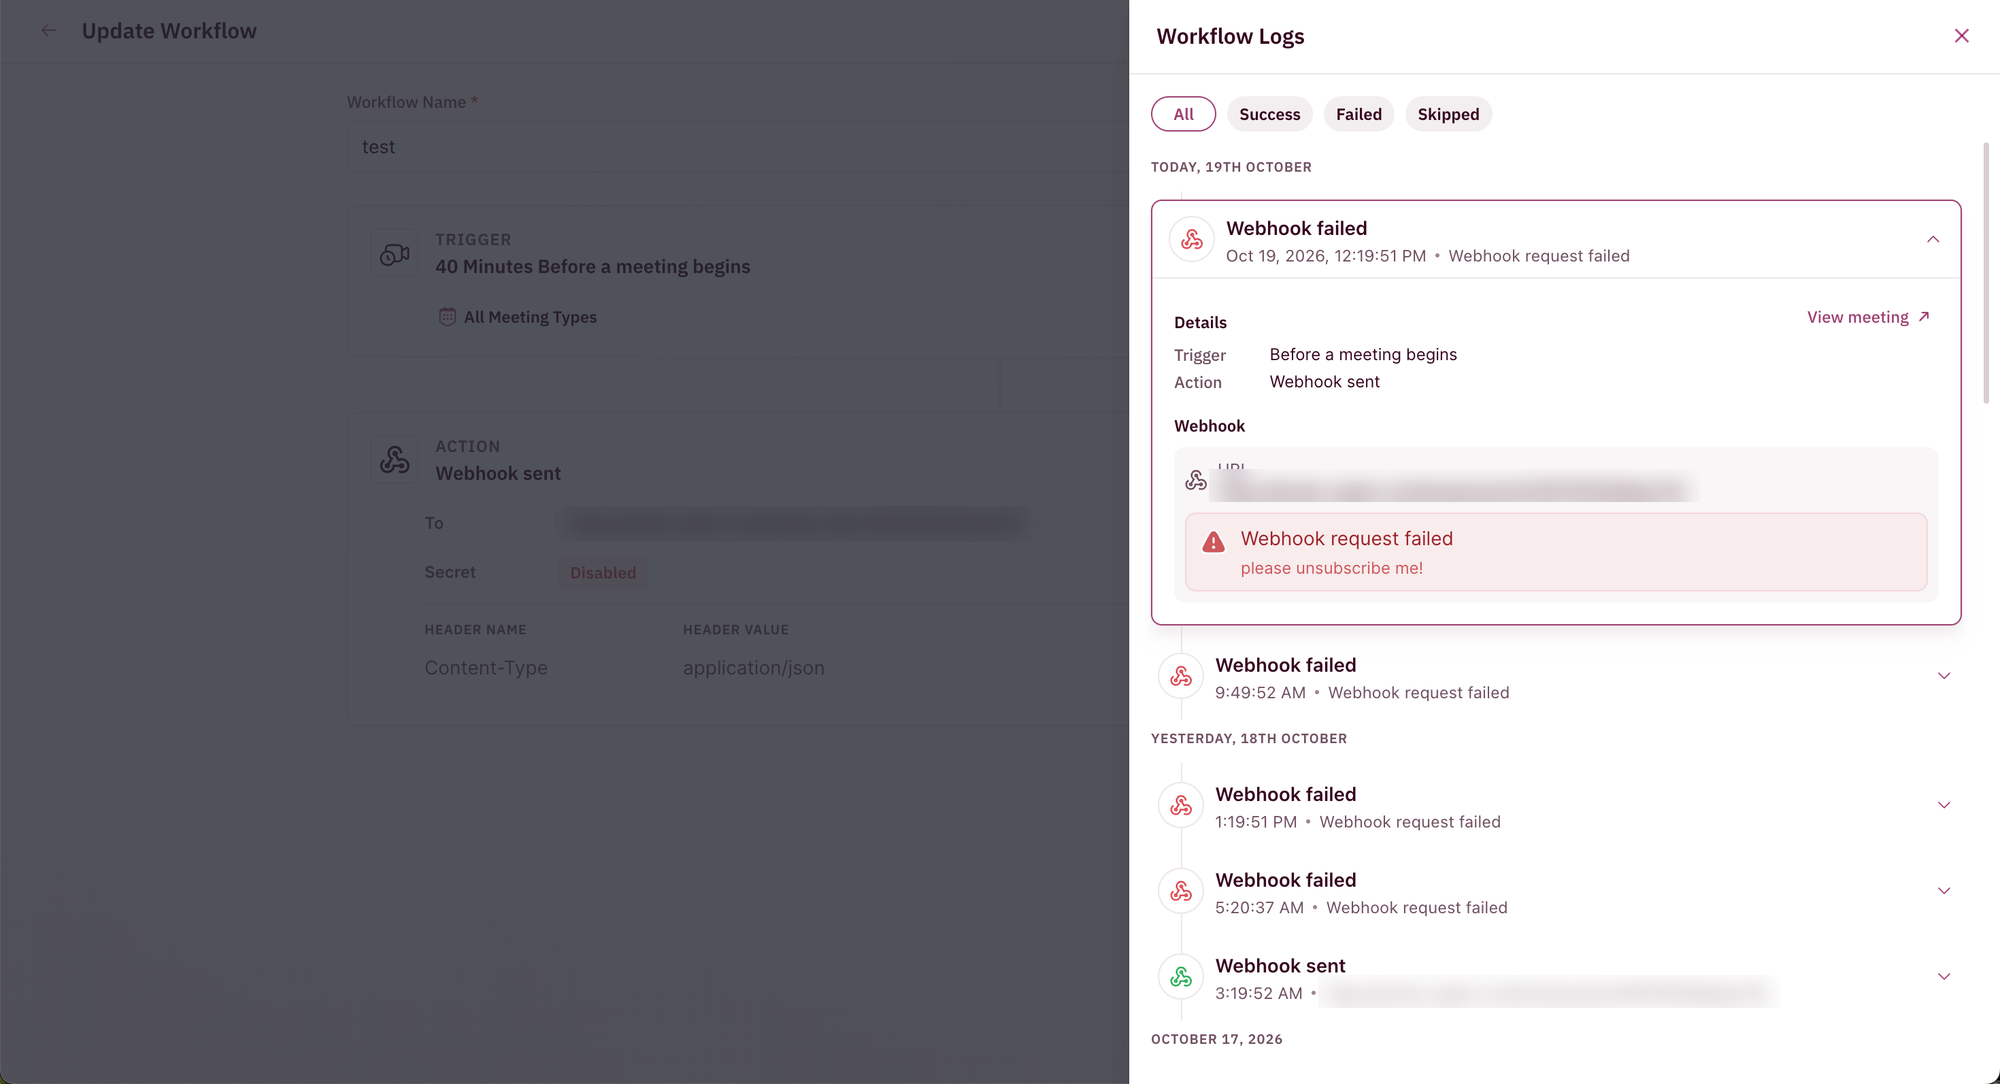The width and height of the screenshot is (2000, 1084).
Task: Click the webhook icon of 9:49:52 AM log
Action: coord(1181,677)
